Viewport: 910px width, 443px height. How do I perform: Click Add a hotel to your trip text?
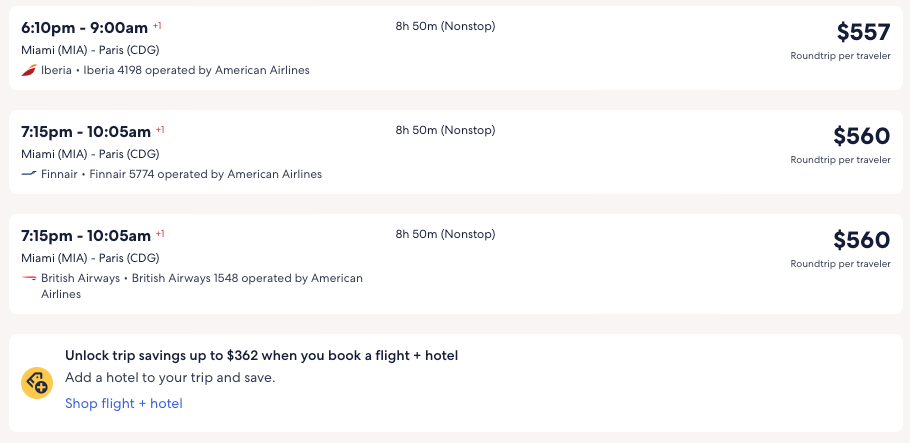169,378
